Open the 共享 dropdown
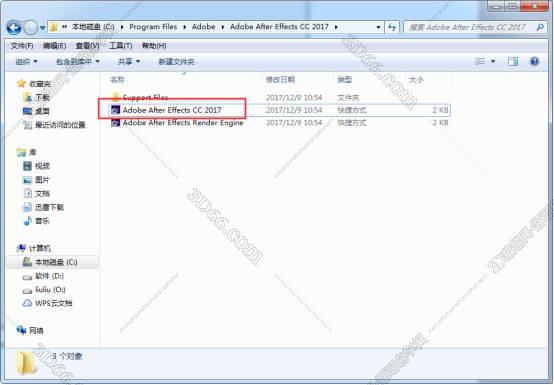This screenshot has height=385, width=554. coord(129,62)
